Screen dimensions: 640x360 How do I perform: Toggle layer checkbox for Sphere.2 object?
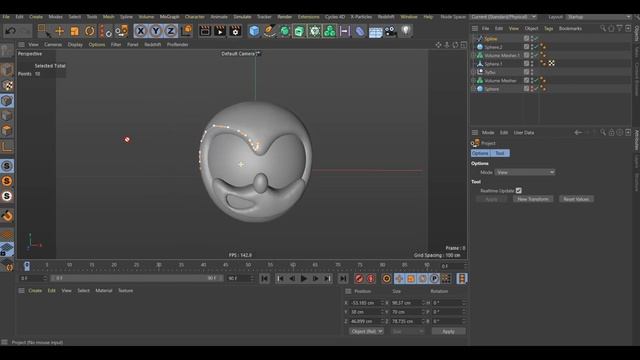tap(526, 47)
